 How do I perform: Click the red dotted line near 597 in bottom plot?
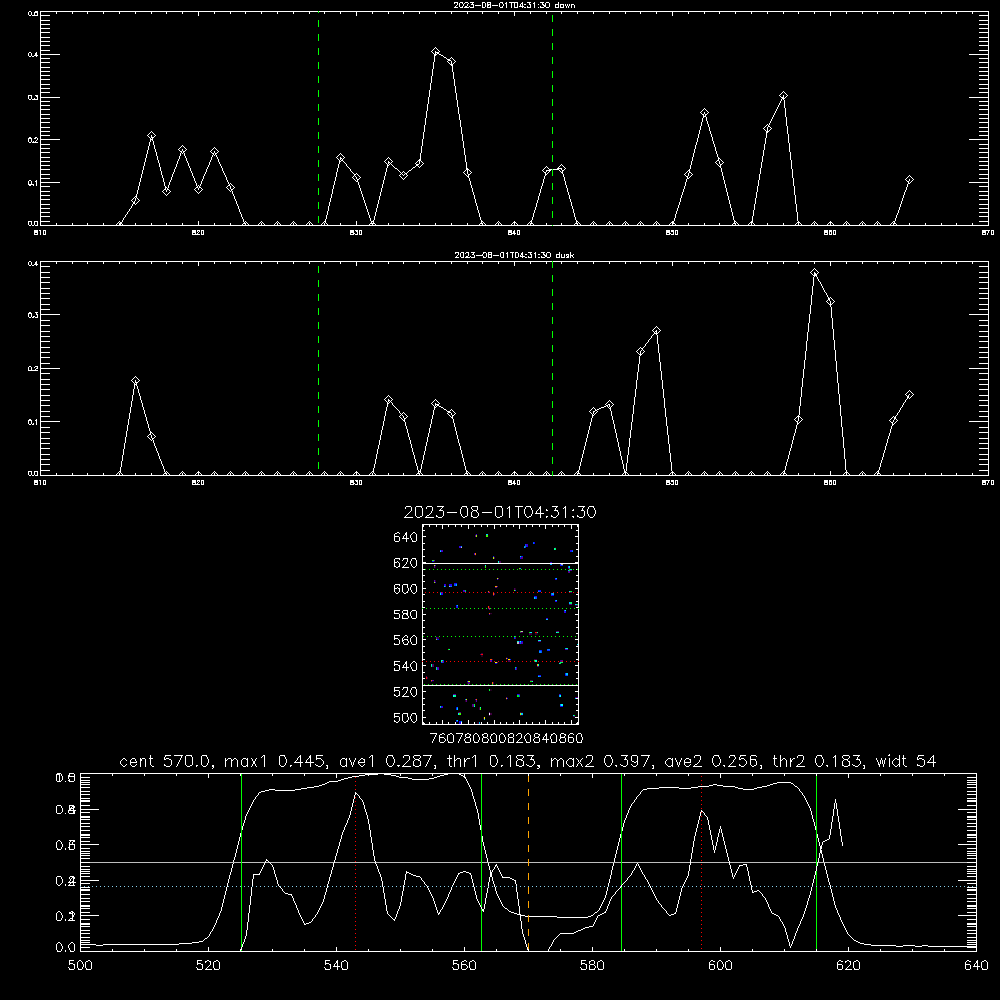point(702,862)
